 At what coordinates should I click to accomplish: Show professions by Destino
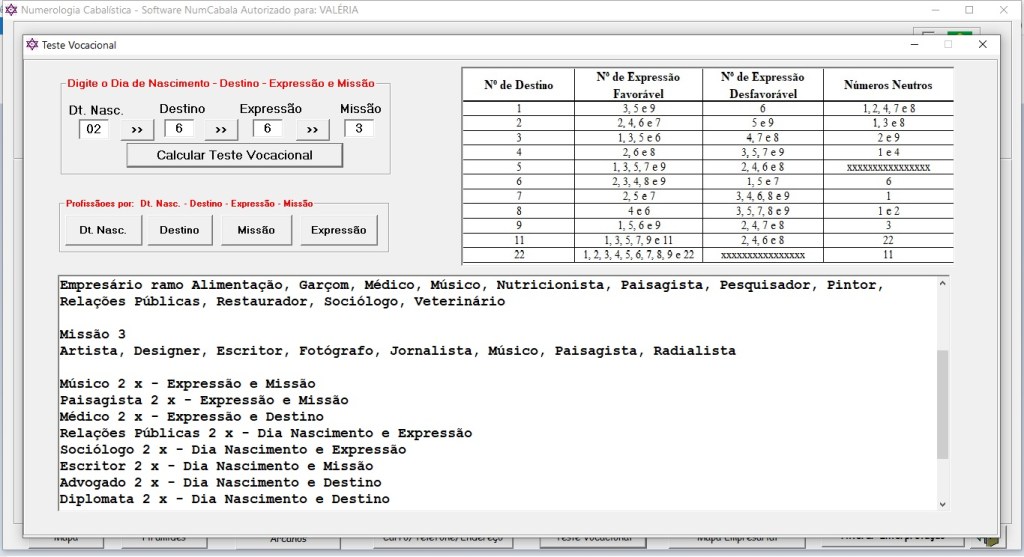click(x=179, y=230)
